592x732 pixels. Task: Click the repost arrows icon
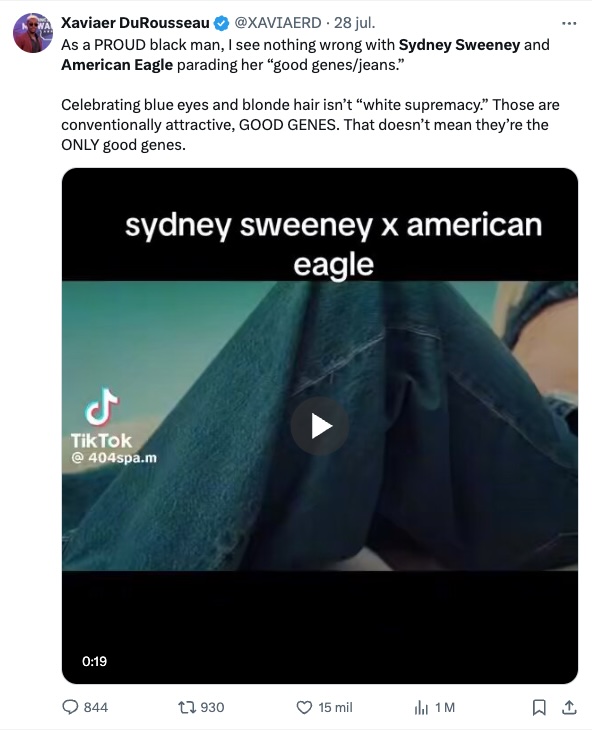point(187,707)
